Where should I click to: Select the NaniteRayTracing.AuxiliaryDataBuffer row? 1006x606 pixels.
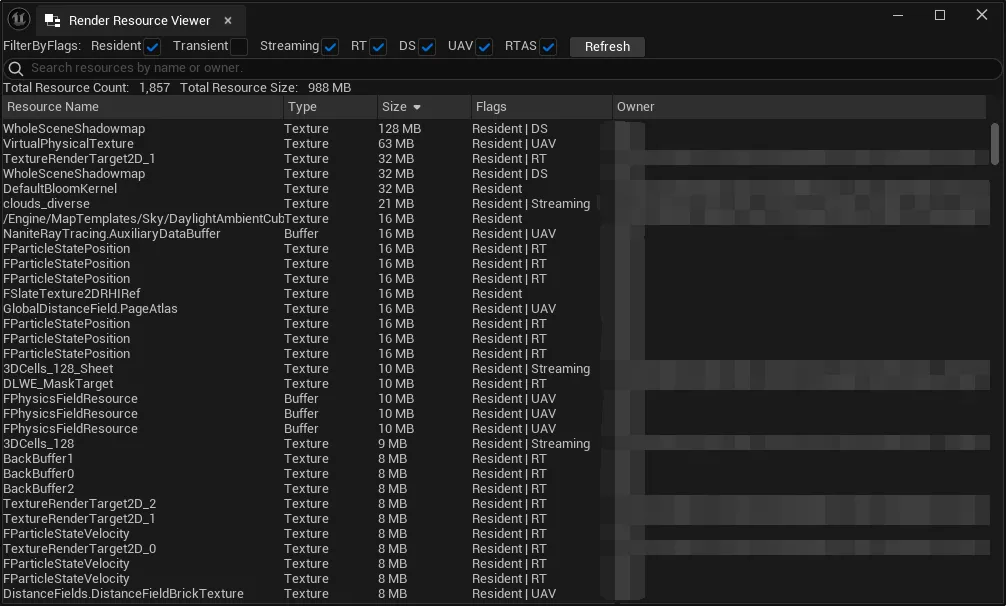(495, 233)
